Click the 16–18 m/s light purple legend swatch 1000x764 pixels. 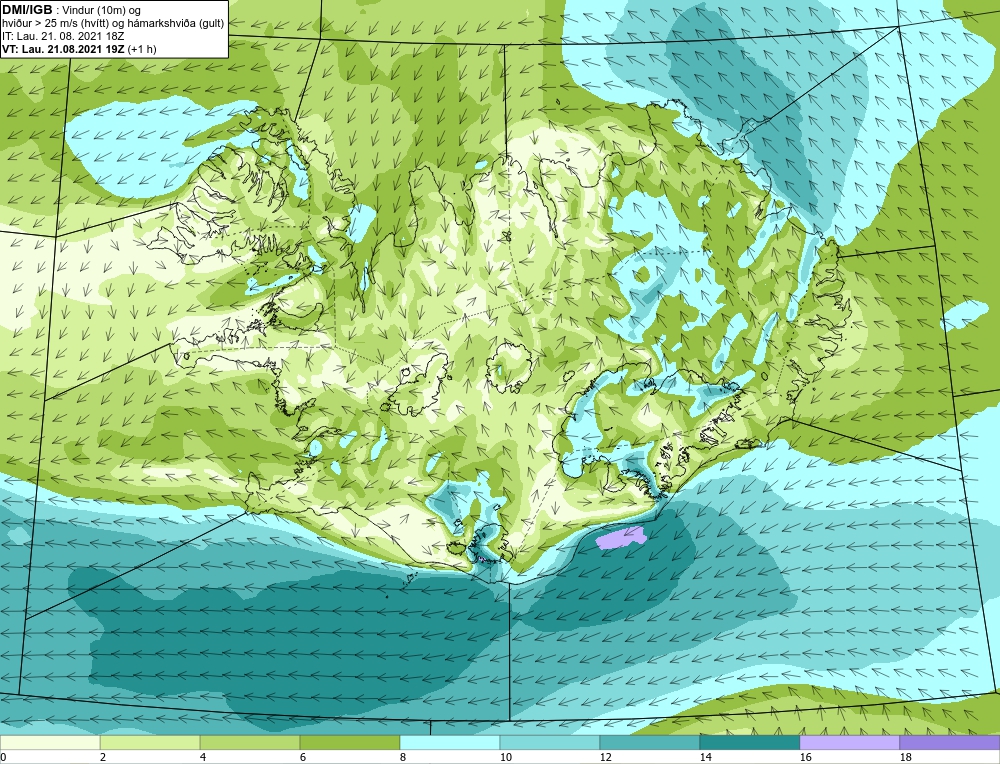coord(849,743)
